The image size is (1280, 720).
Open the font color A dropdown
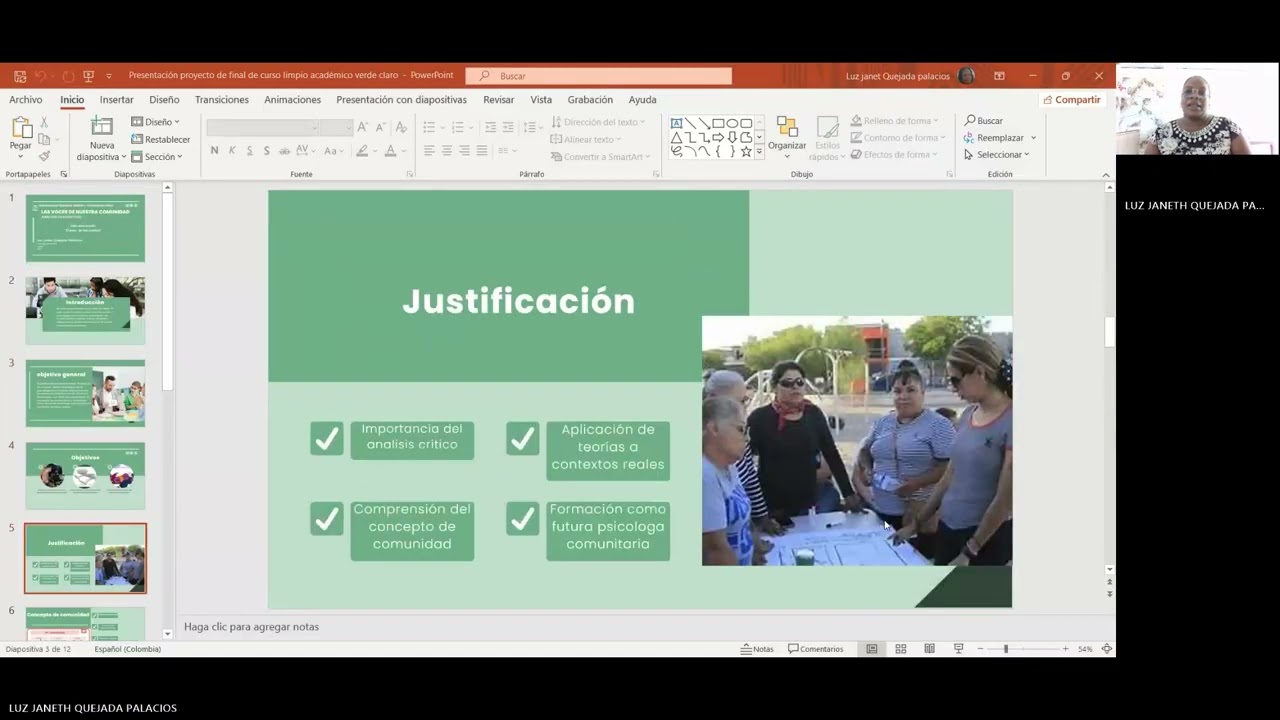[x=402, y=151]
